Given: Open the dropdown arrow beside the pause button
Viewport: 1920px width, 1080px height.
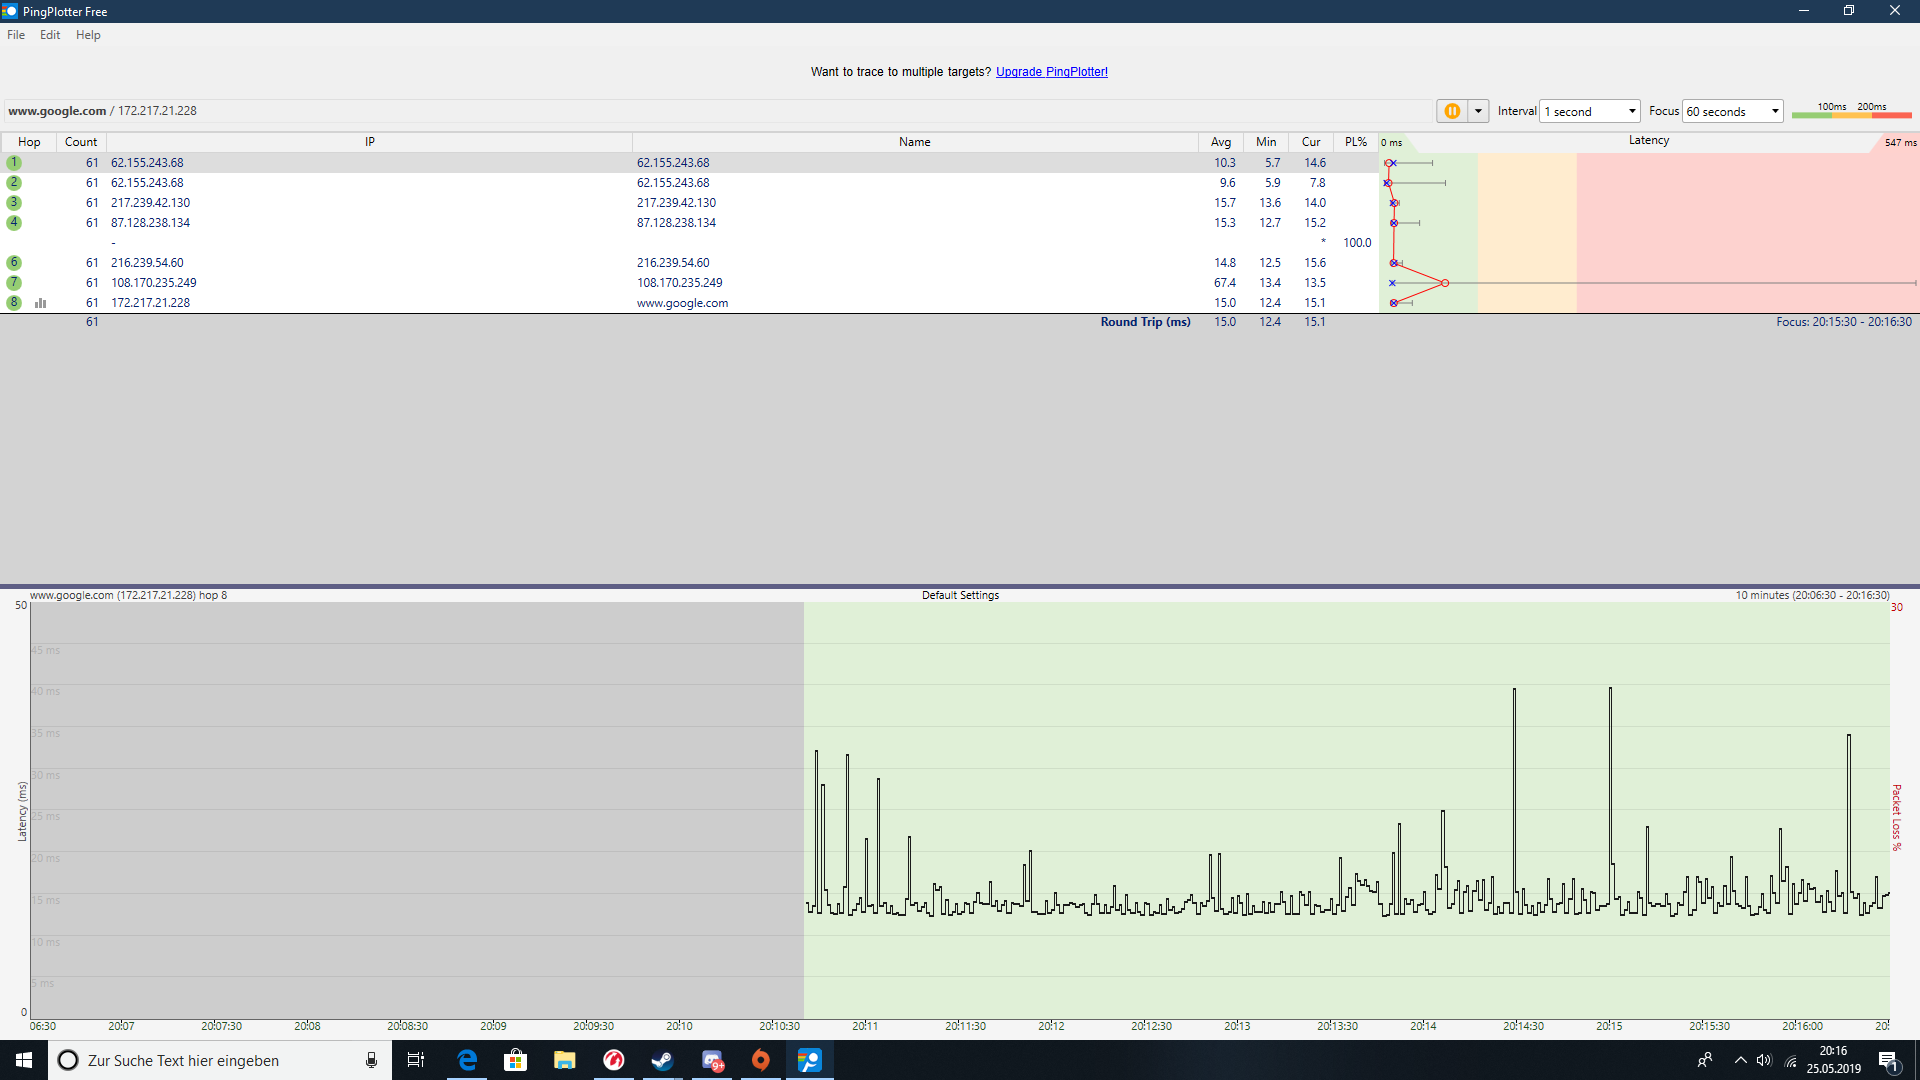Looking at the screenshot, I should tap(1478, 111).
